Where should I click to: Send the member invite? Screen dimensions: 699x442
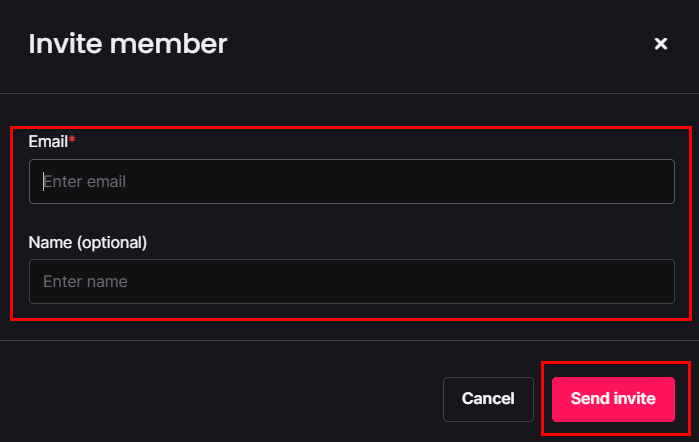[x=613, y=399]
